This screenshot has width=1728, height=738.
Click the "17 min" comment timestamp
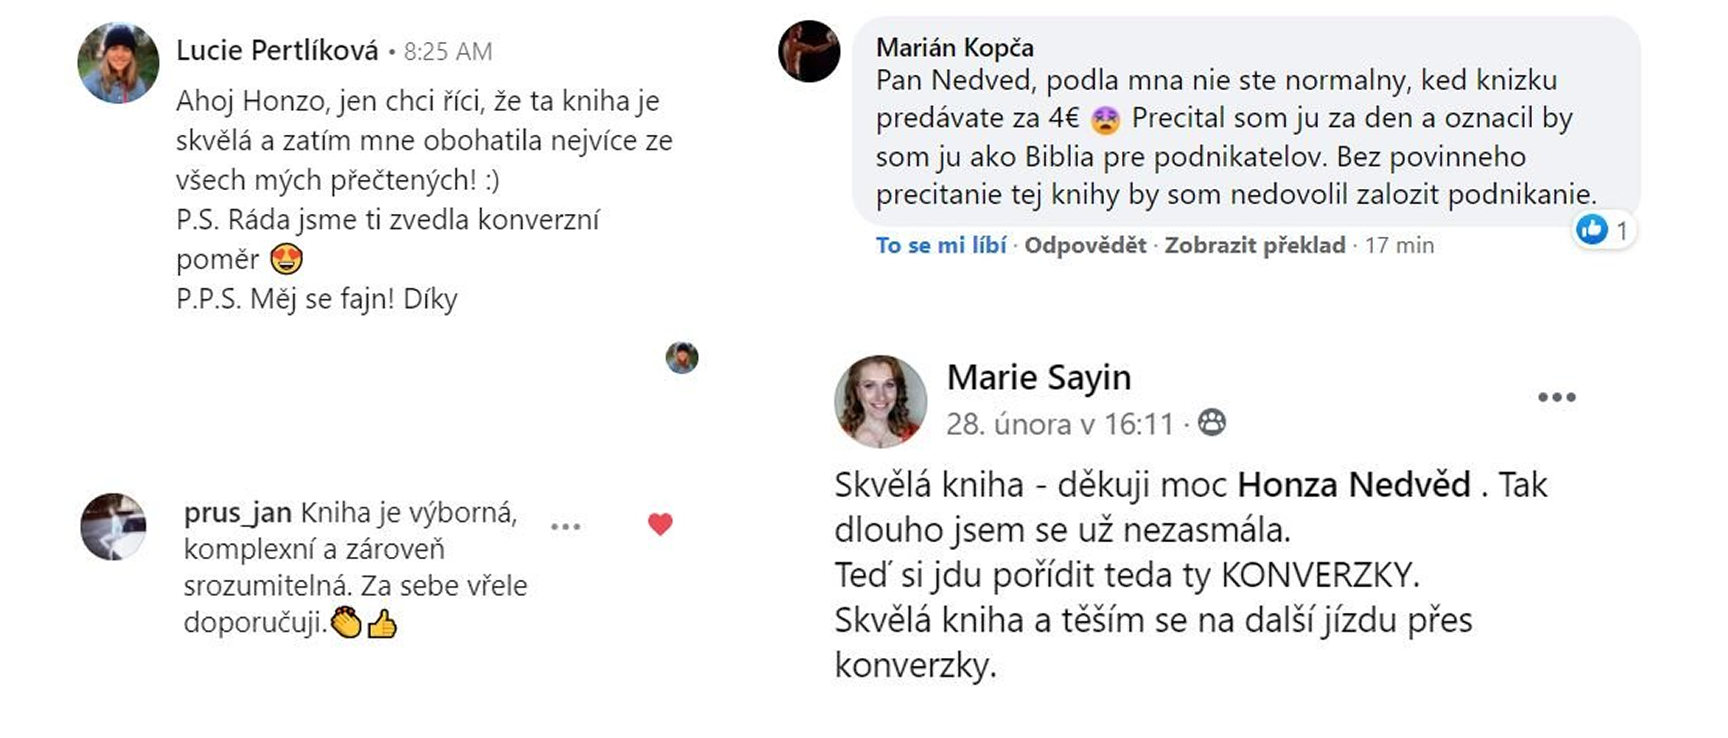pos(1399,245)
